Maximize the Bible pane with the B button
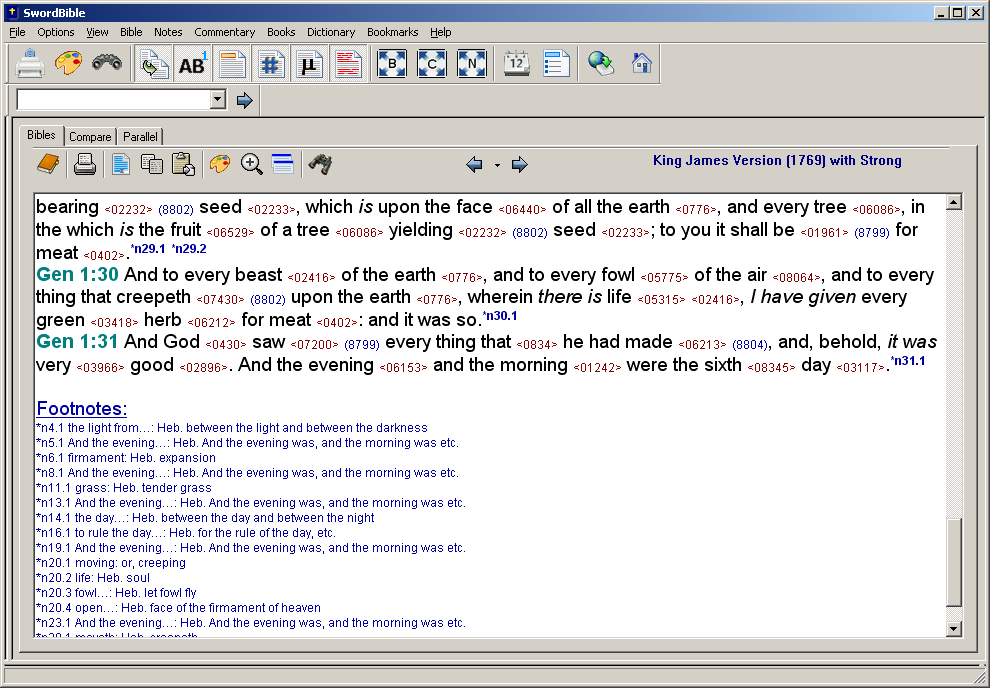This screenshot has height=688, width=990. click(x=391, y=64)
